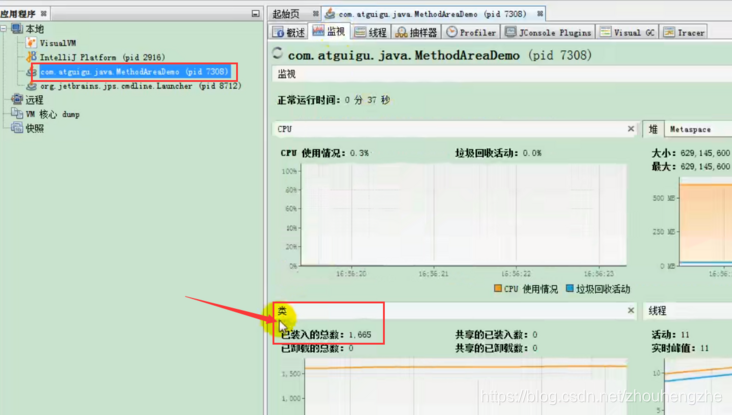Click the 快照 snapshots icon
732x415 pixels.
point(17,127)
